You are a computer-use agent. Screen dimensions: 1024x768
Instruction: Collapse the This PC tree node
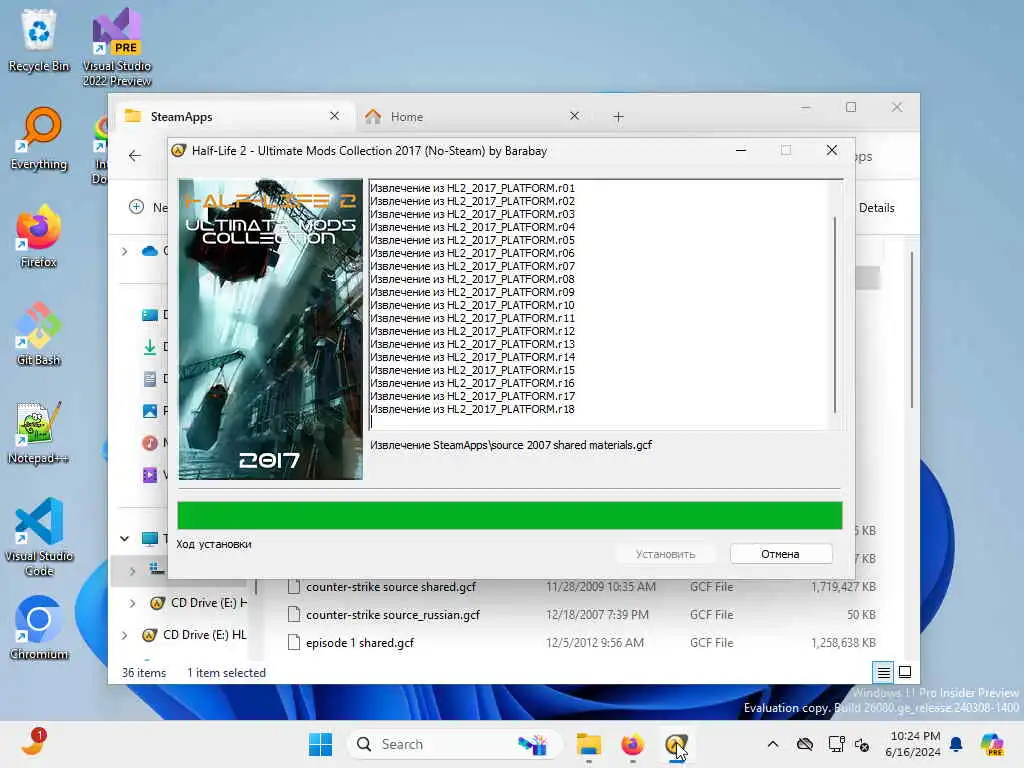(x=125, y=539)
